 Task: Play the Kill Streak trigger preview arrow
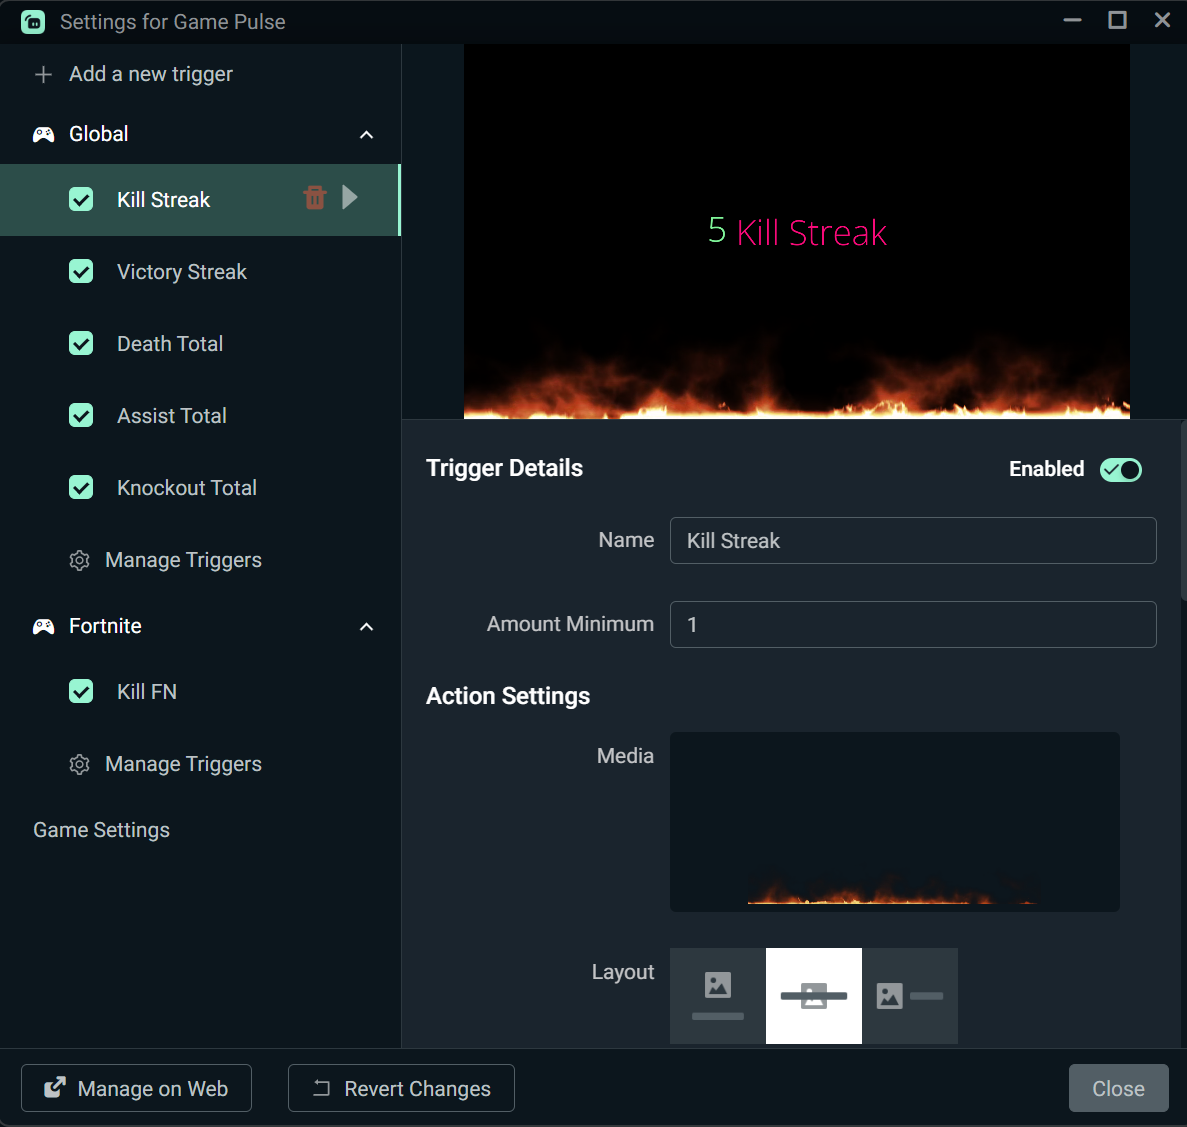tap(350, 199)
